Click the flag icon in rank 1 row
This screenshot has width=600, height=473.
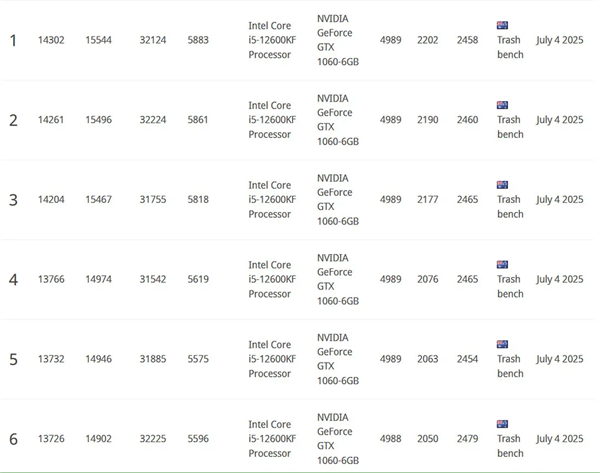(x=502, y=25)
